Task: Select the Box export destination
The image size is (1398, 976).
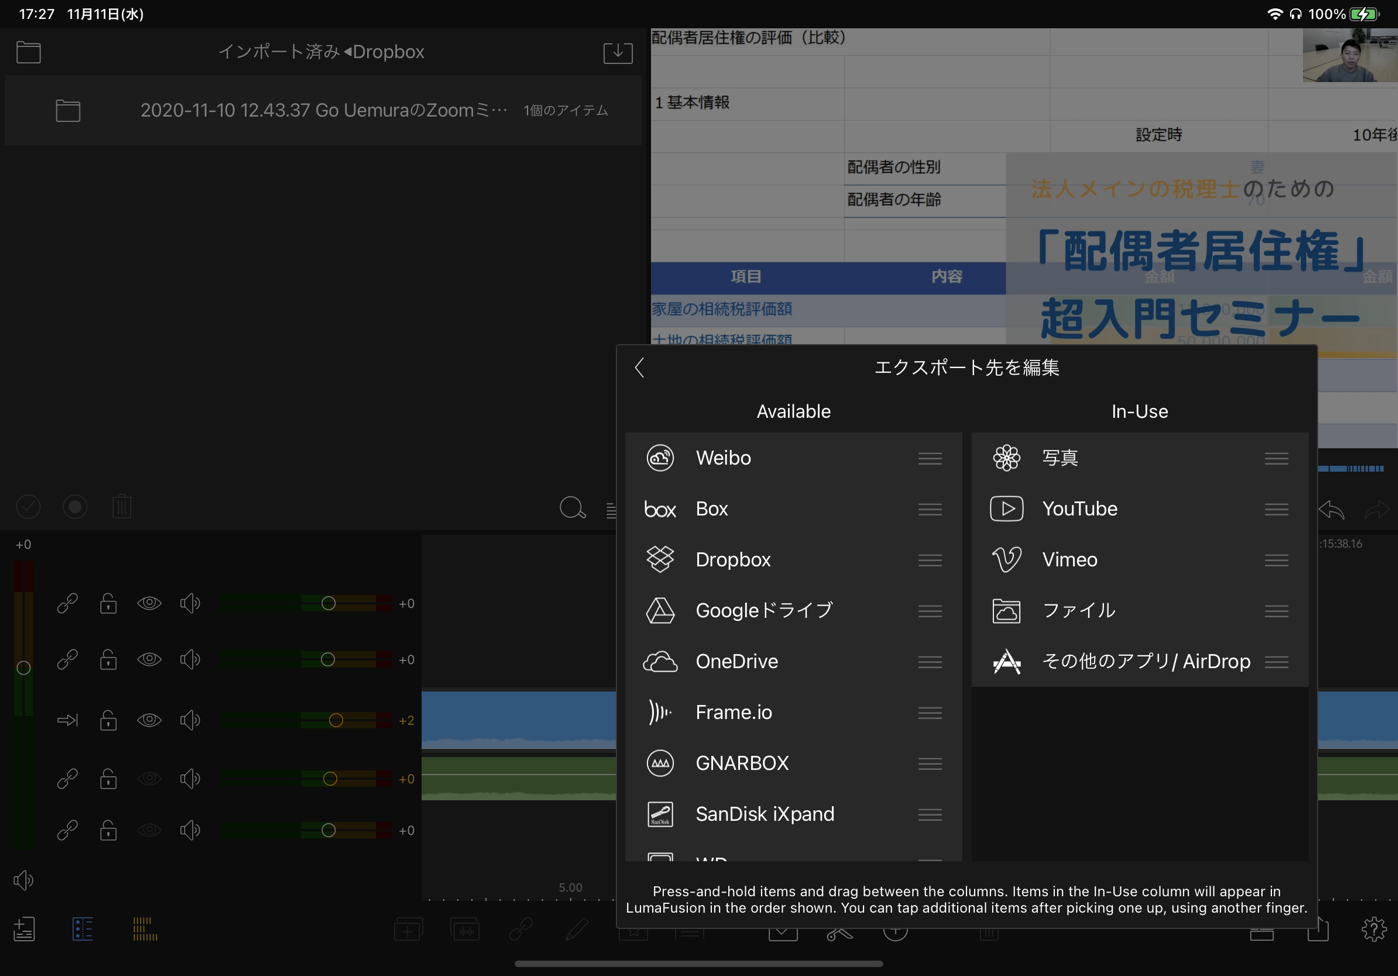Action: (793, 509)
